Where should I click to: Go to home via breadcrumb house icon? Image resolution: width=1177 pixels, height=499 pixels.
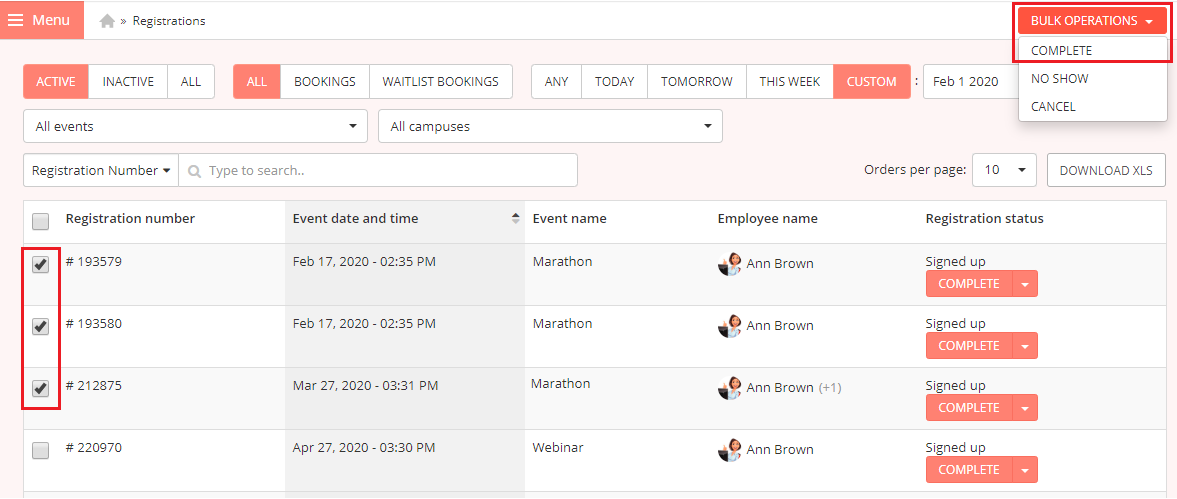tap(107, 21)
